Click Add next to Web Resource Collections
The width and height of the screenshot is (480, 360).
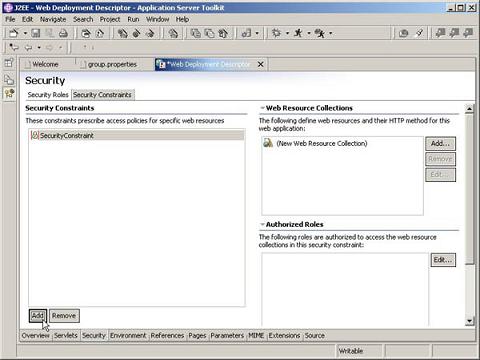pyautogui.click(x=440, y=144)
